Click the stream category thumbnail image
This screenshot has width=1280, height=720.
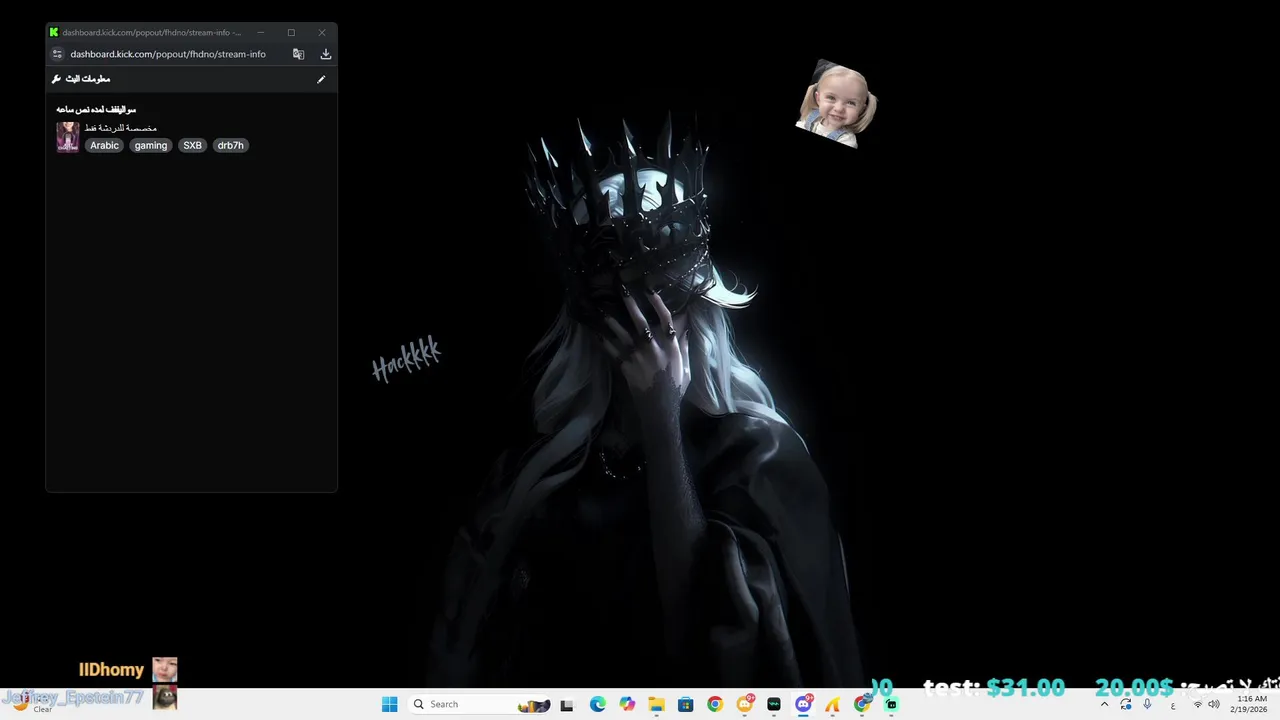[68, 137]
